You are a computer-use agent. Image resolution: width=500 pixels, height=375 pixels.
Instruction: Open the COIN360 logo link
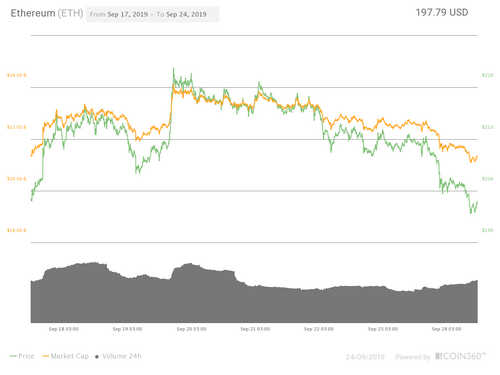[461, 356]
